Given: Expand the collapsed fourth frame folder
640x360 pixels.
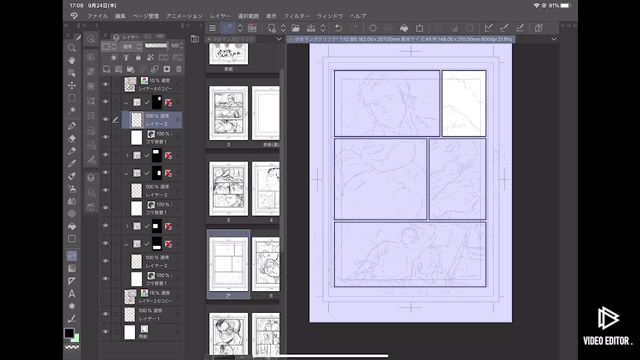Looking at the screenshot, I should pyautogui.click(x=127, y=226).
